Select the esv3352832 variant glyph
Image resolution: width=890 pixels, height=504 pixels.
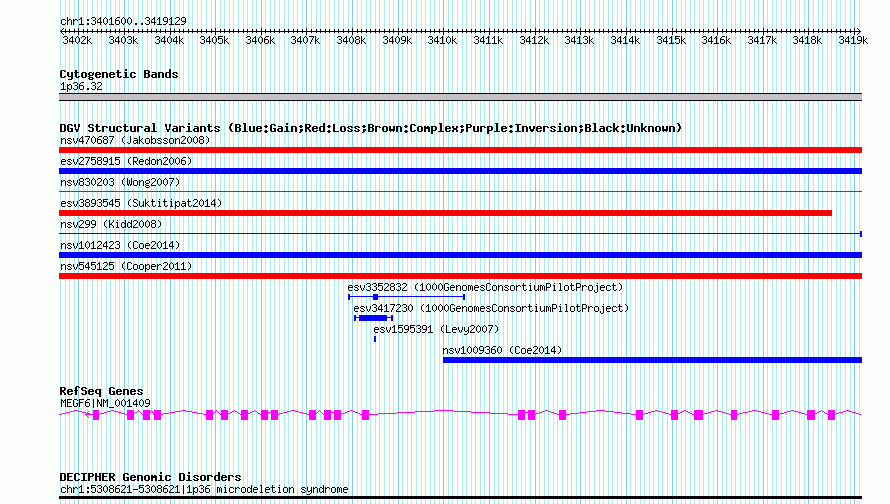[406, 297]
